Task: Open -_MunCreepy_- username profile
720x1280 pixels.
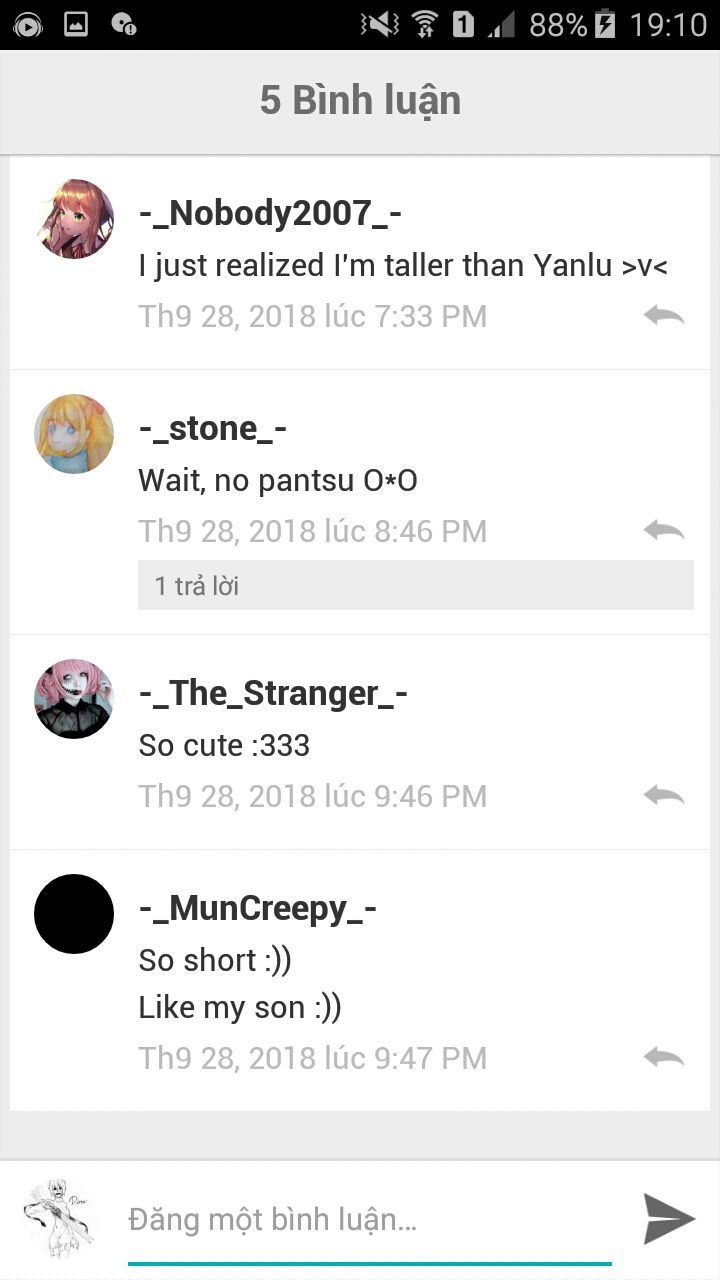Action: (258, 909)
